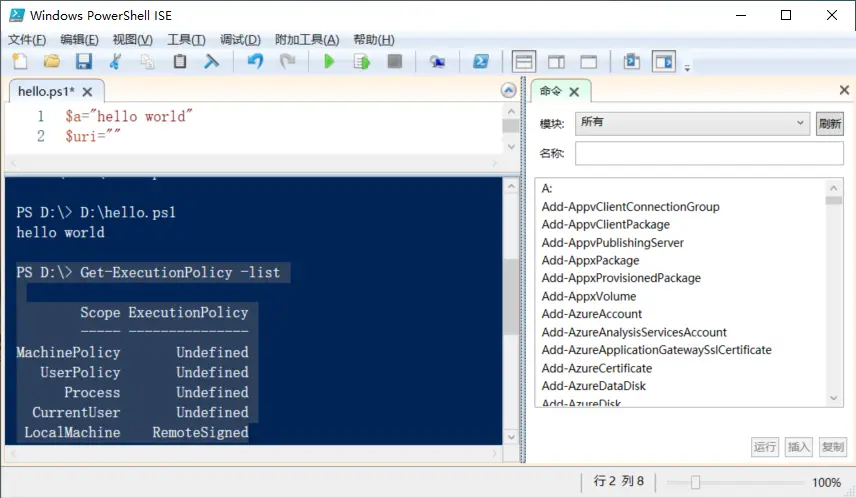Open the module dropdown showing 所有
This screenshot has width=856, height=498.
(x=691, y=123)
